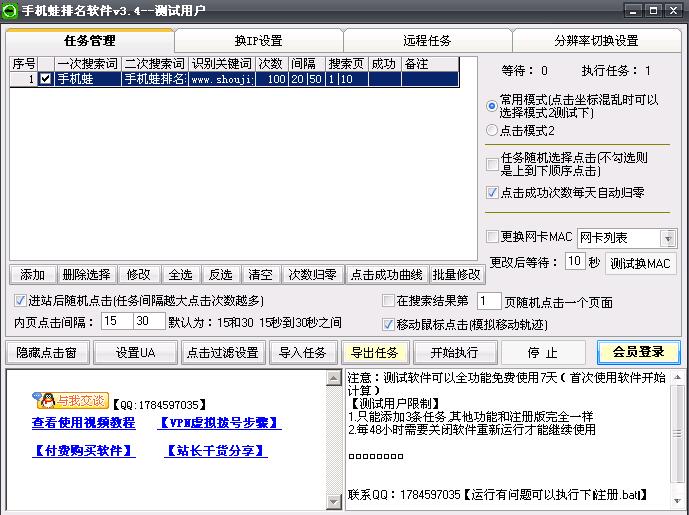This screenshot has height=515, width=689.
Task: Enable 更换网卡MAC checkbox
Action: 492,237
